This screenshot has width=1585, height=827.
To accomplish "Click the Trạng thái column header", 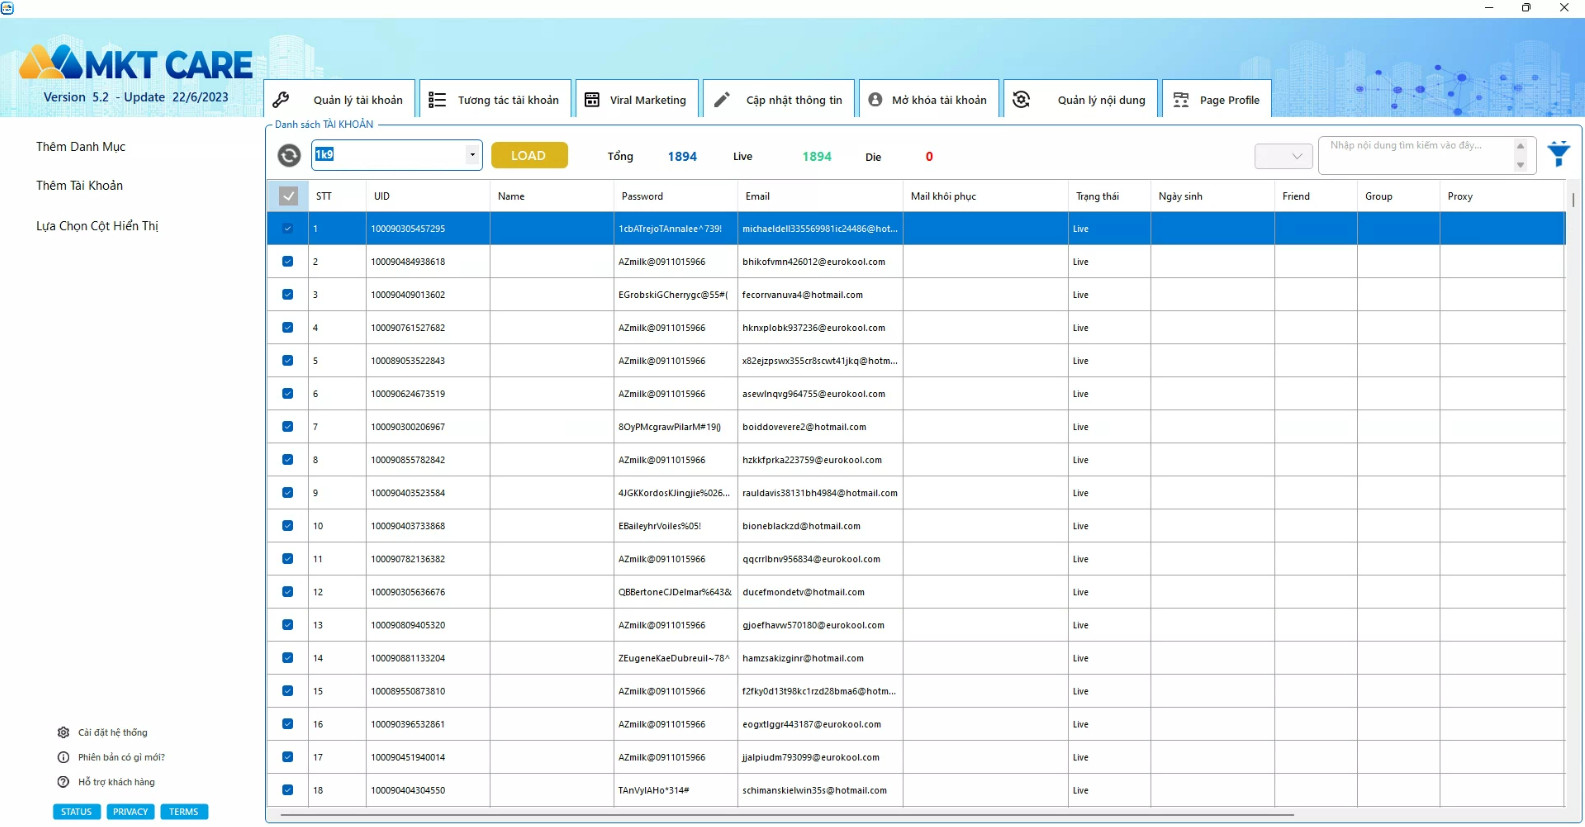I will (x=1110, y=196).
